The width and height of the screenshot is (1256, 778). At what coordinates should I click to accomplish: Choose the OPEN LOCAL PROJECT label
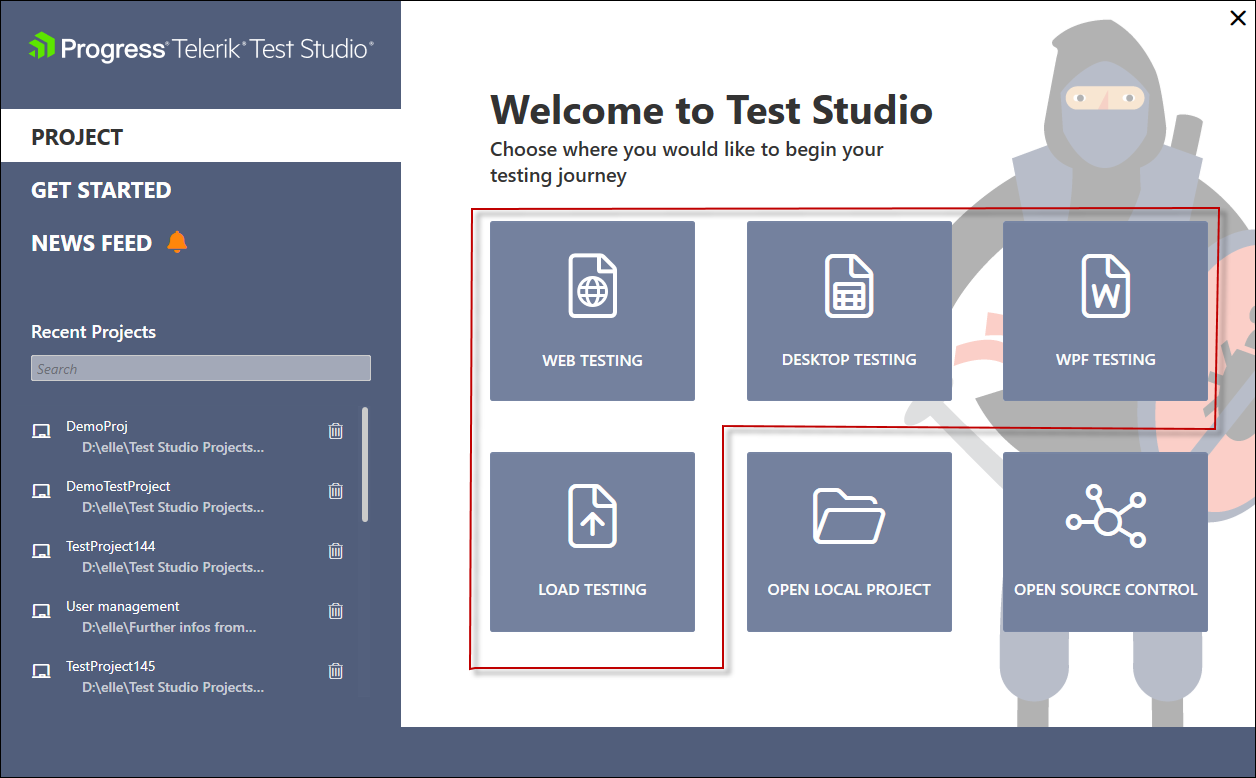click(849, 590)
